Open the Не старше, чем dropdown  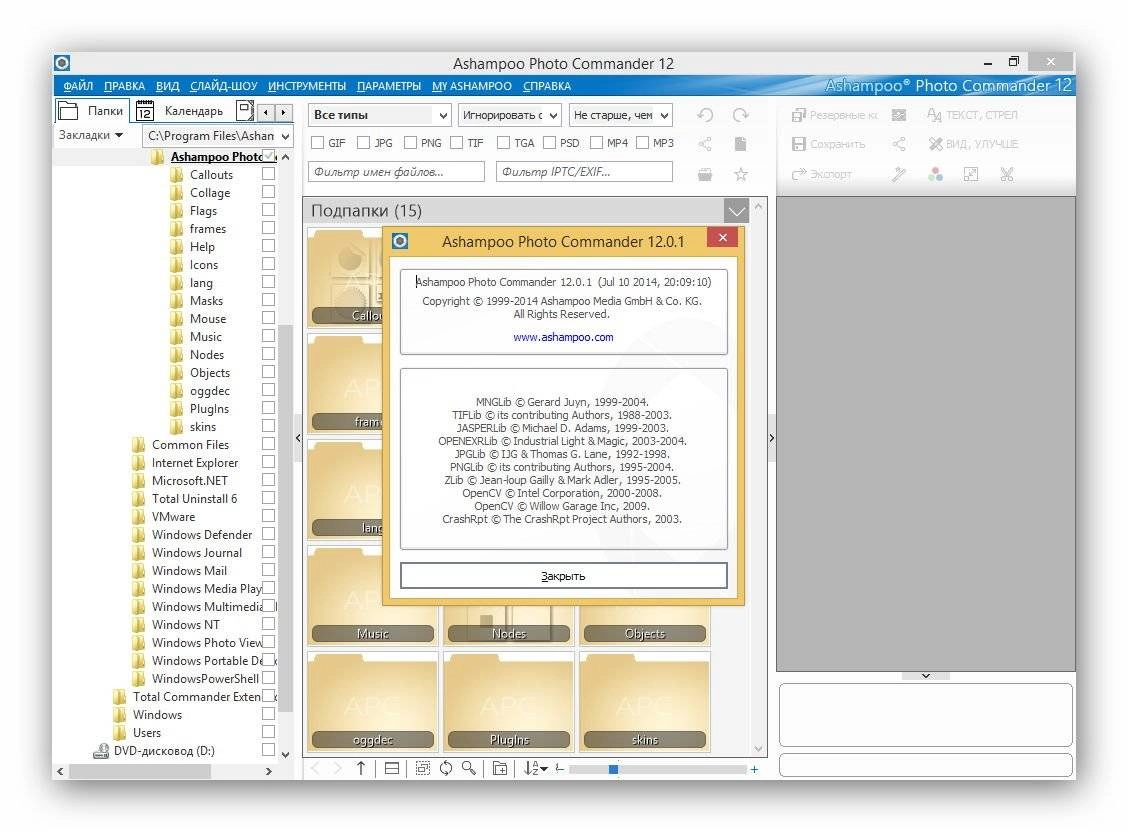point(621,115)
